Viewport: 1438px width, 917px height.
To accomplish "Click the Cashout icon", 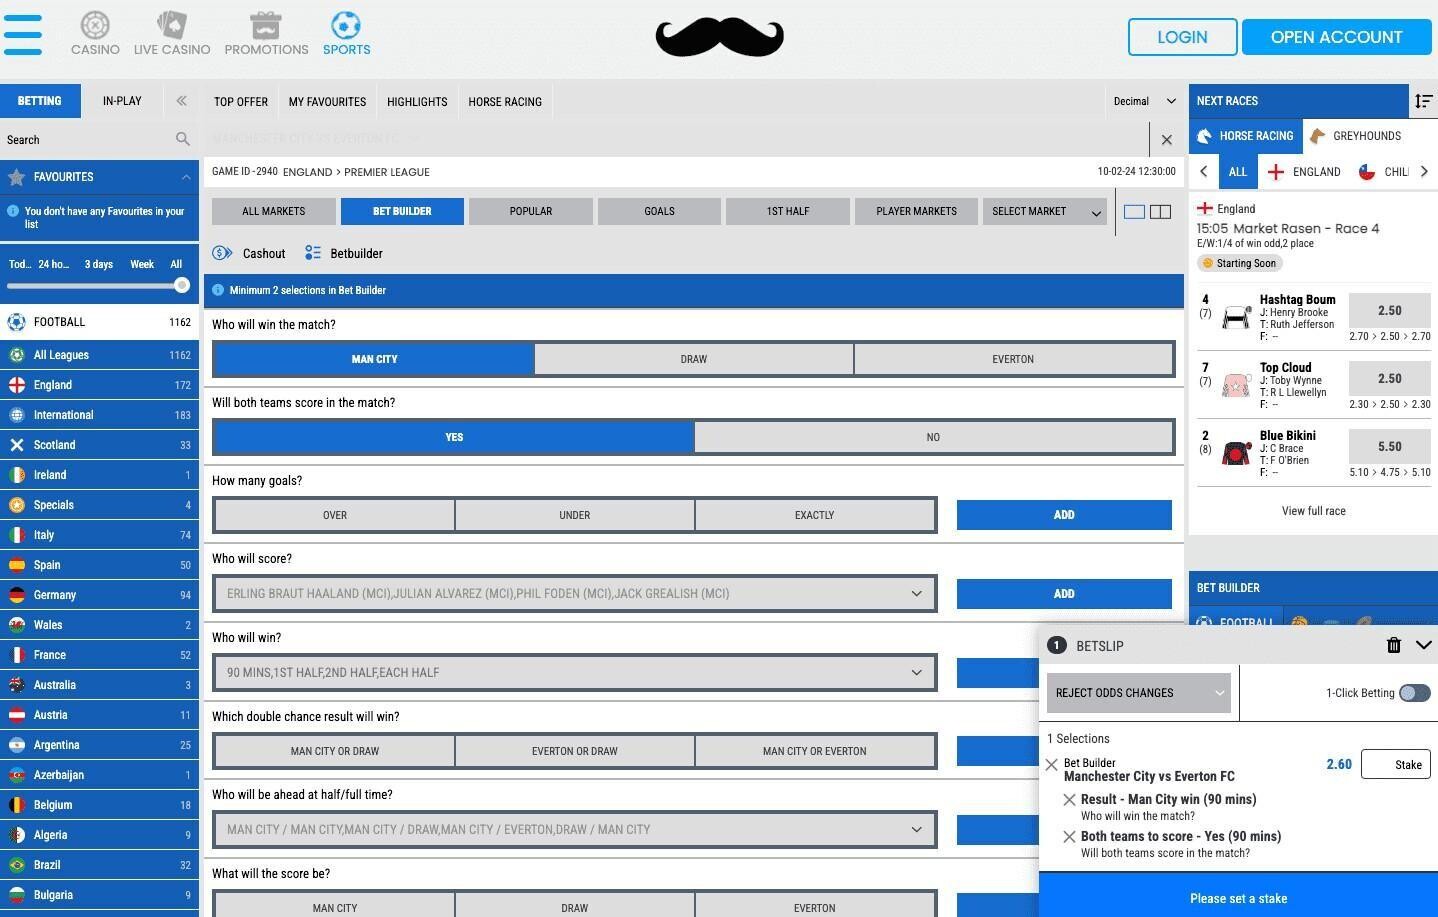I will point(222,253).
